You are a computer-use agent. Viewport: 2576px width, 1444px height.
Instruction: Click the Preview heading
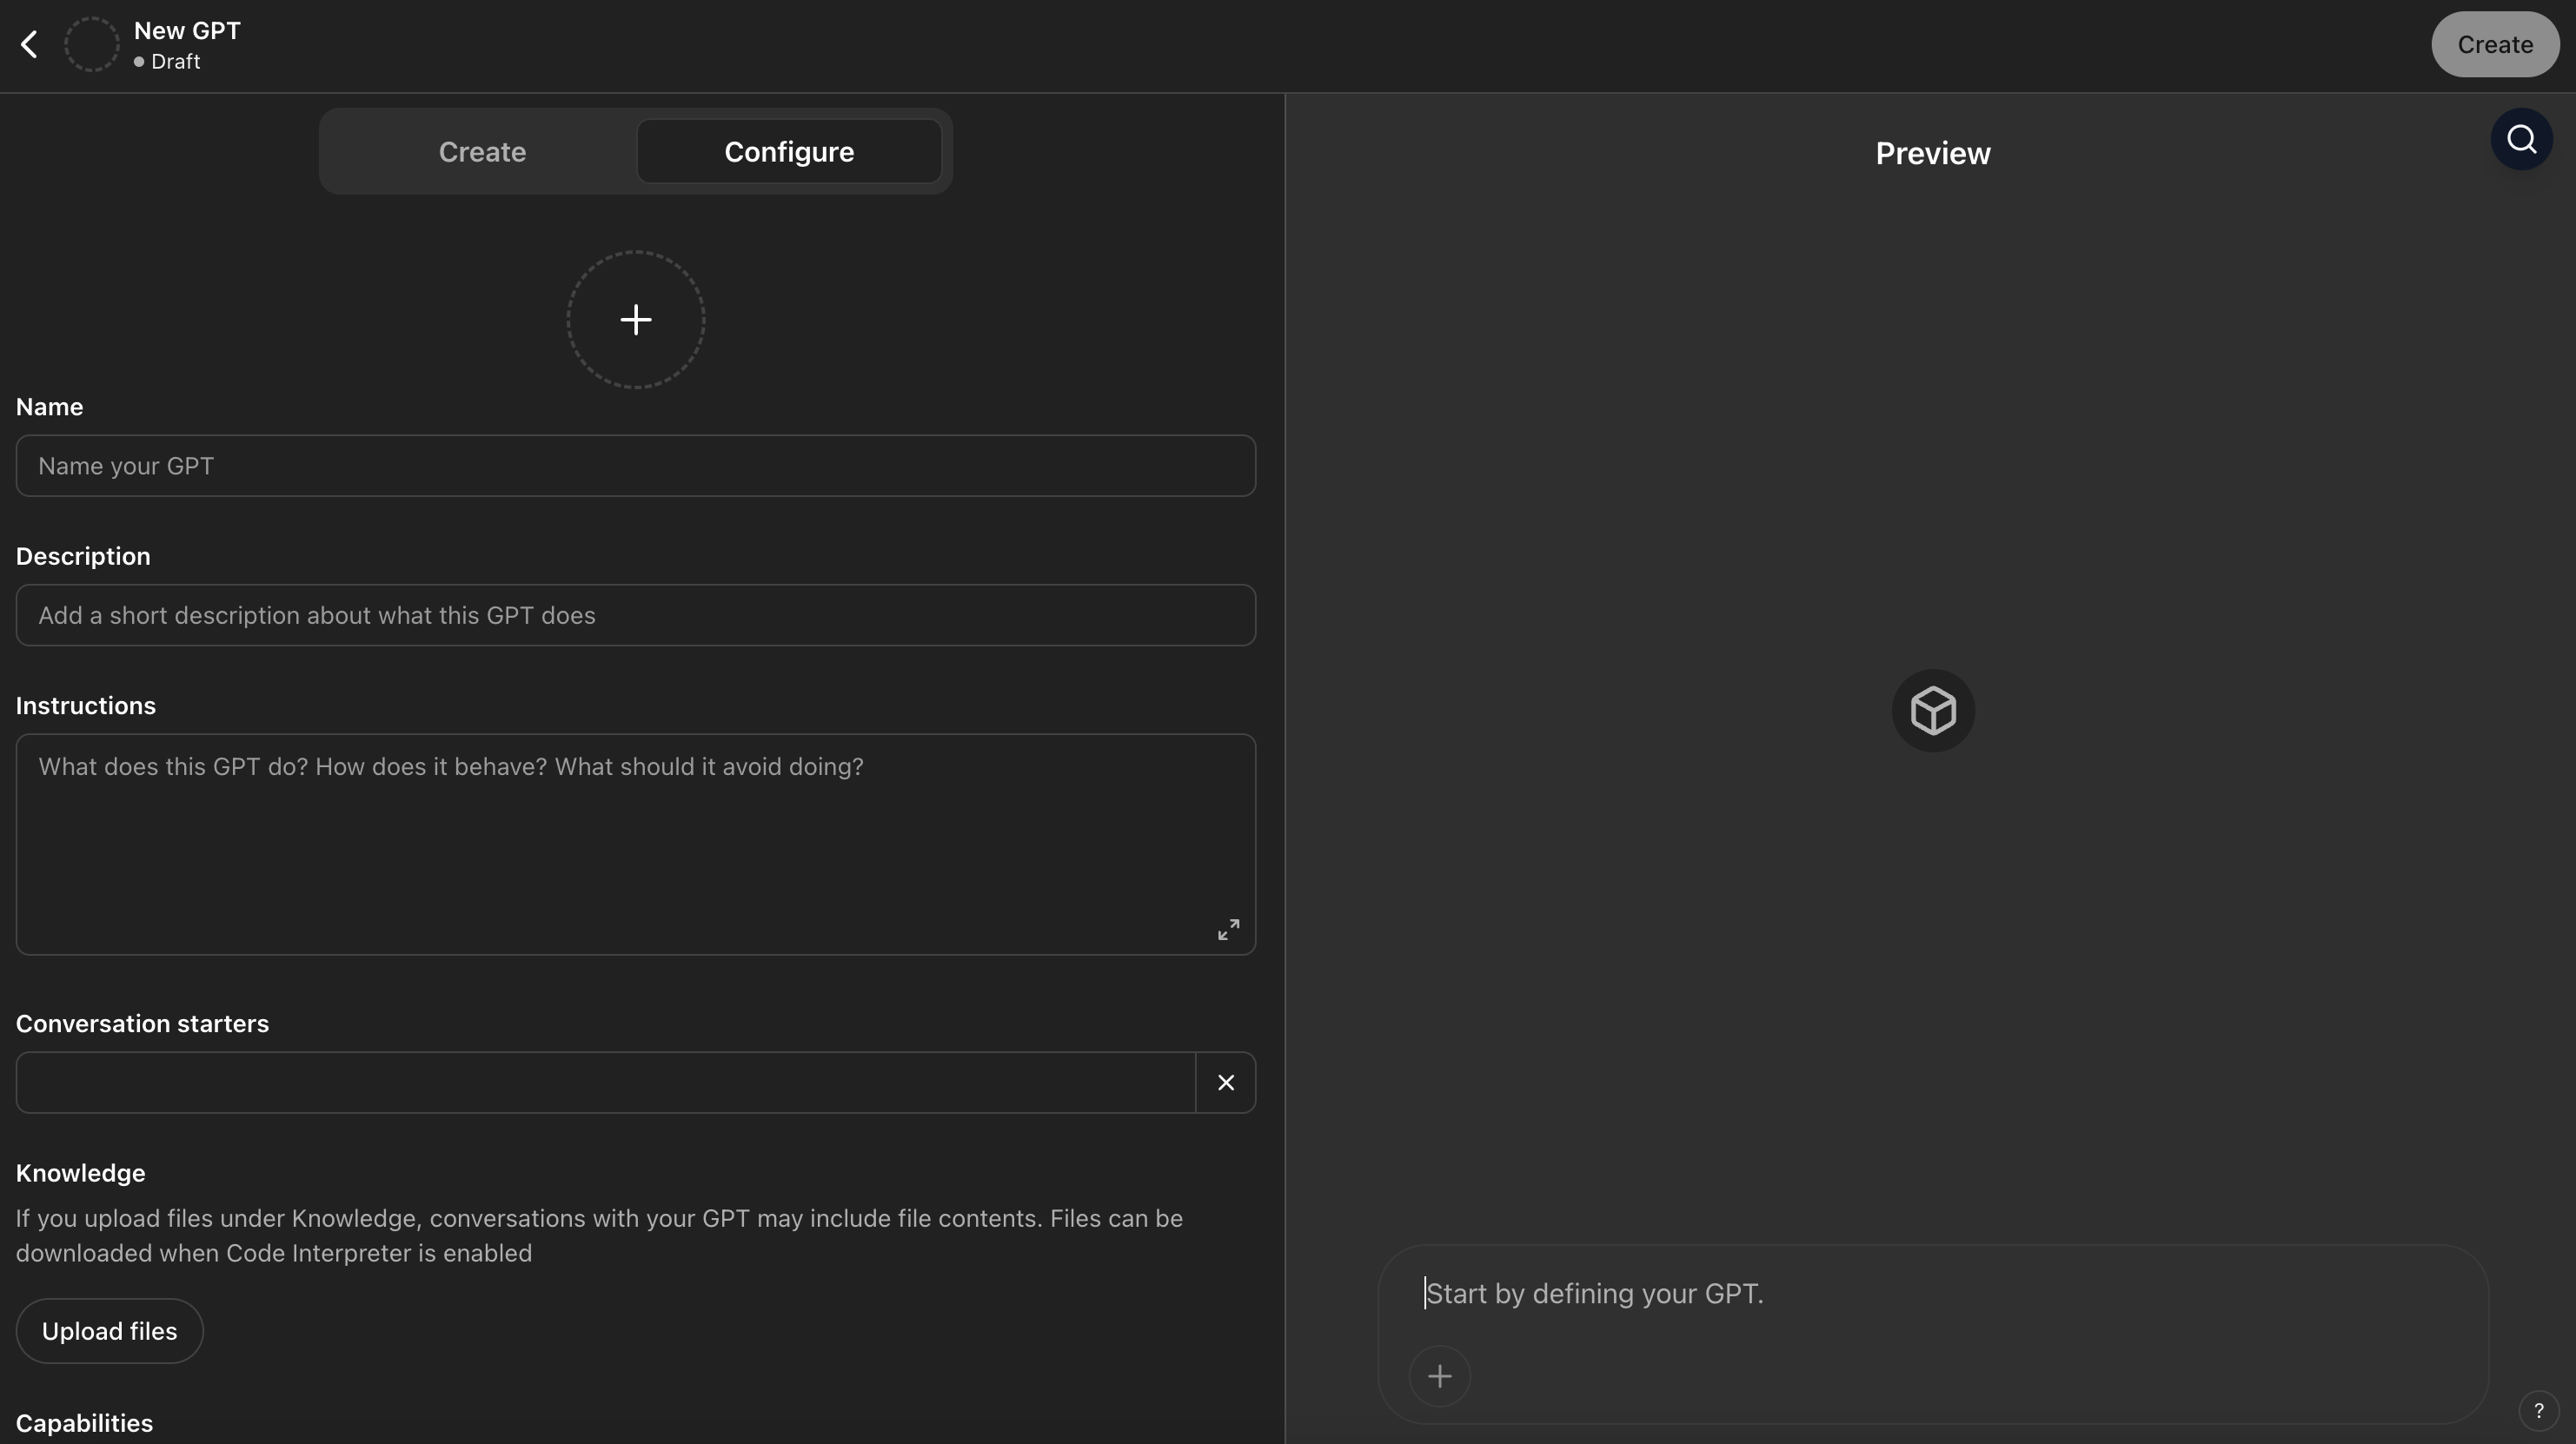1932,153
